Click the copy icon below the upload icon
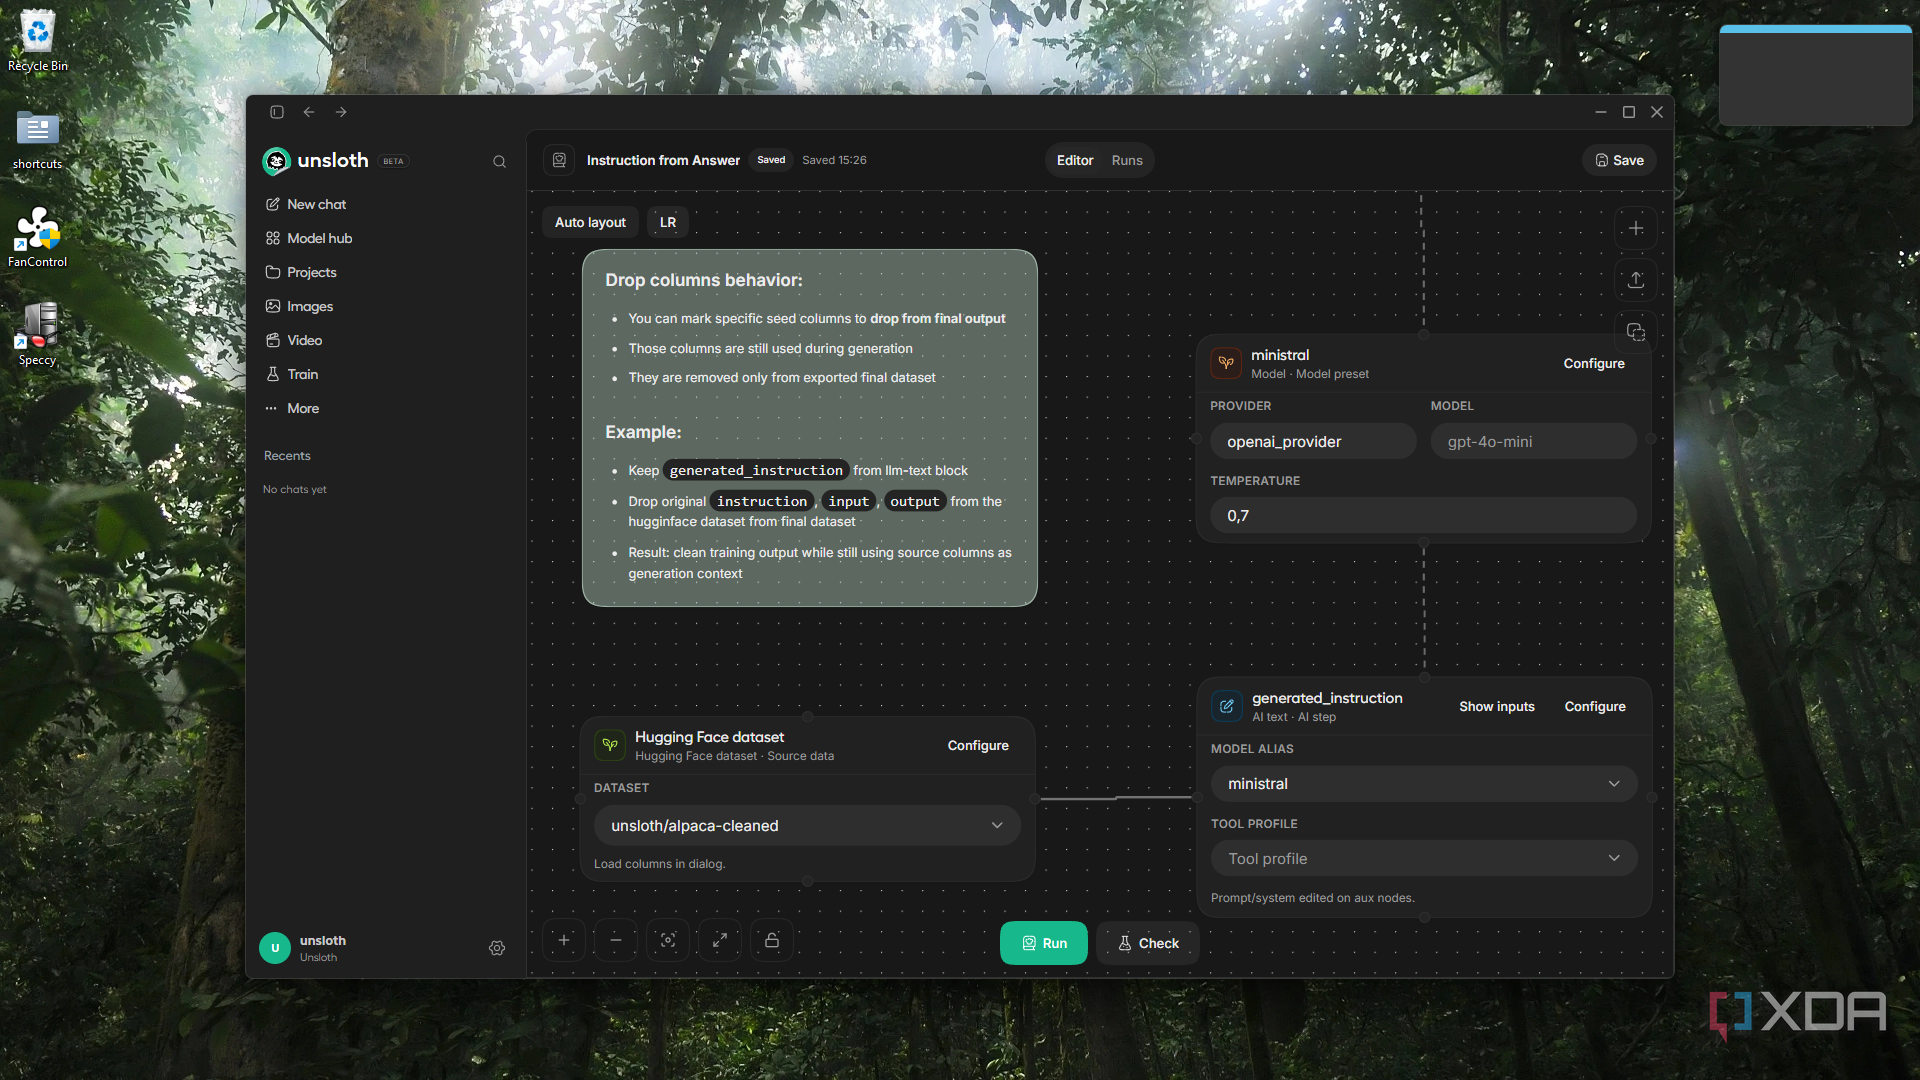 point(1636,332)
